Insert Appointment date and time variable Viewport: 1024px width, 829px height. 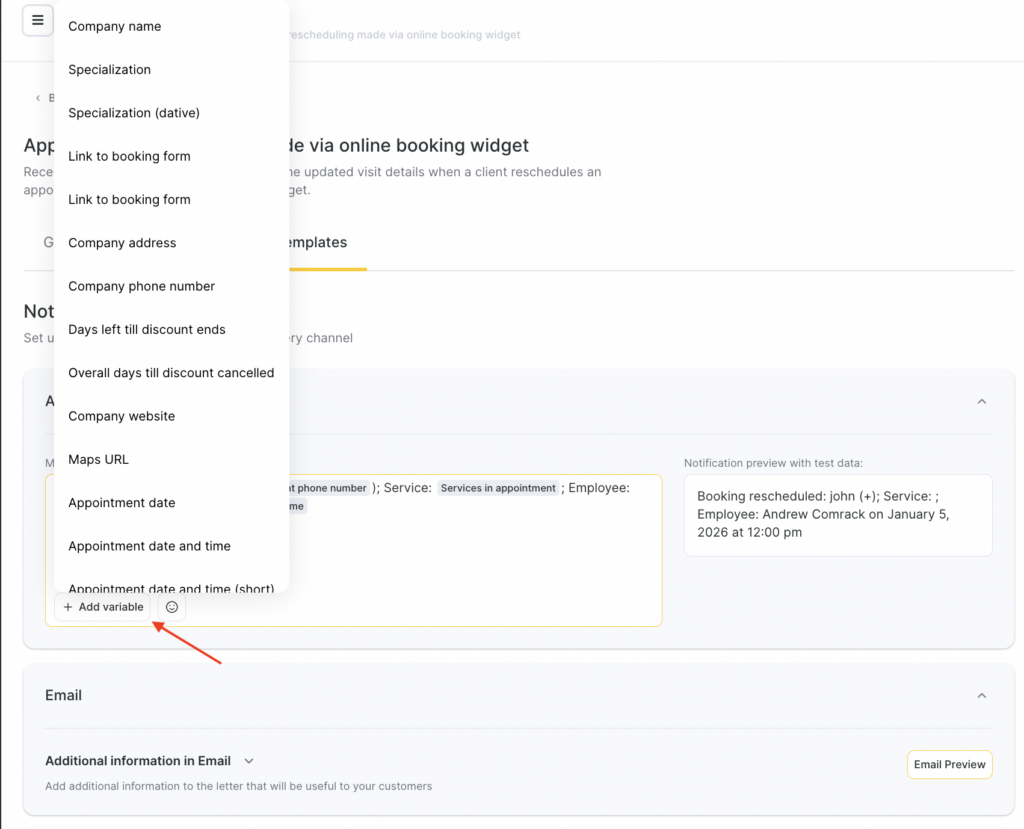tap(150, 546)
